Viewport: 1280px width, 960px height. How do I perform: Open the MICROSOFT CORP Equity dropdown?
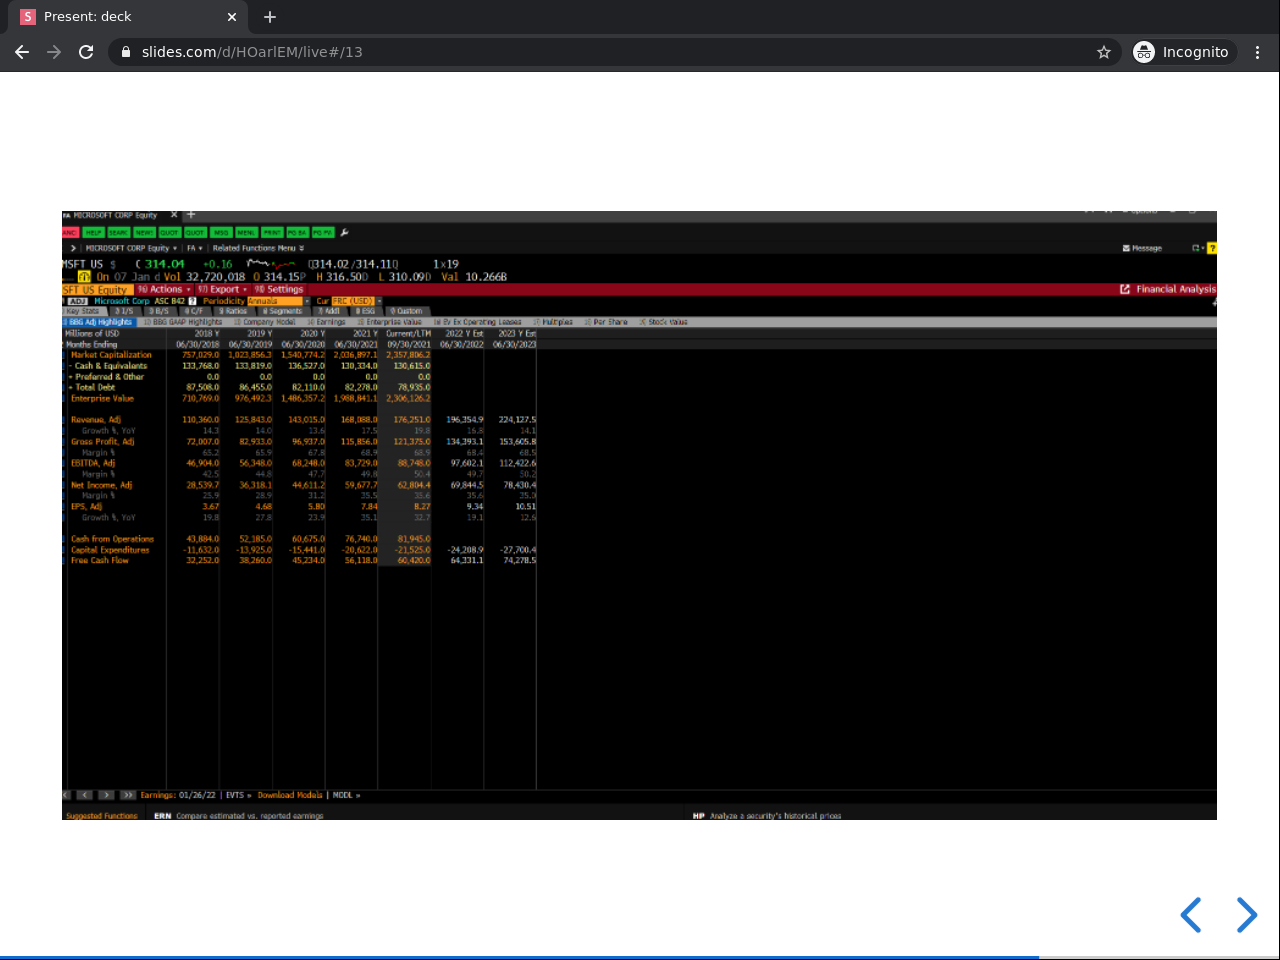tap(131, 248)
